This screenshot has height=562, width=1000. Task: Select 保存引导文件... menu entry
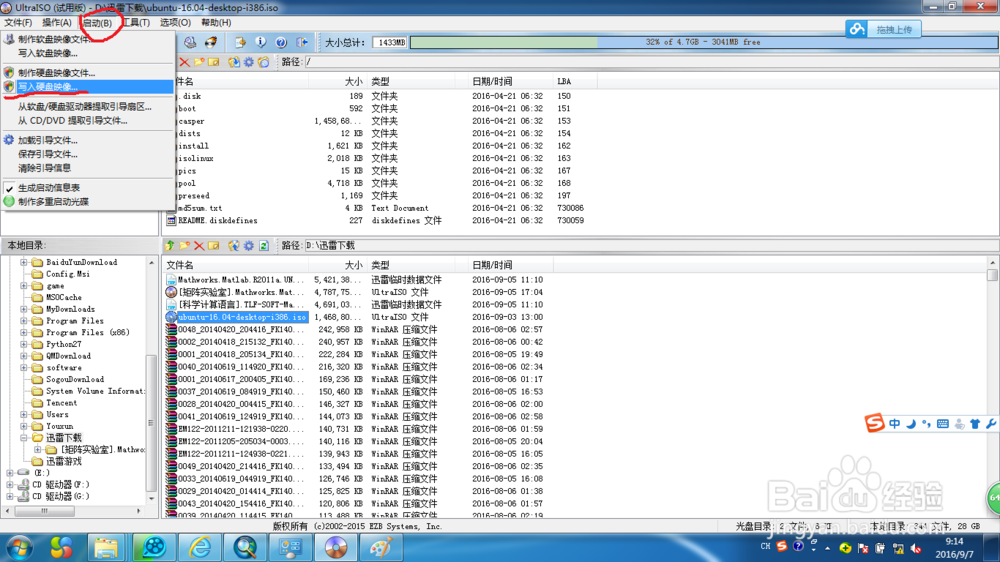click(87, 154)
